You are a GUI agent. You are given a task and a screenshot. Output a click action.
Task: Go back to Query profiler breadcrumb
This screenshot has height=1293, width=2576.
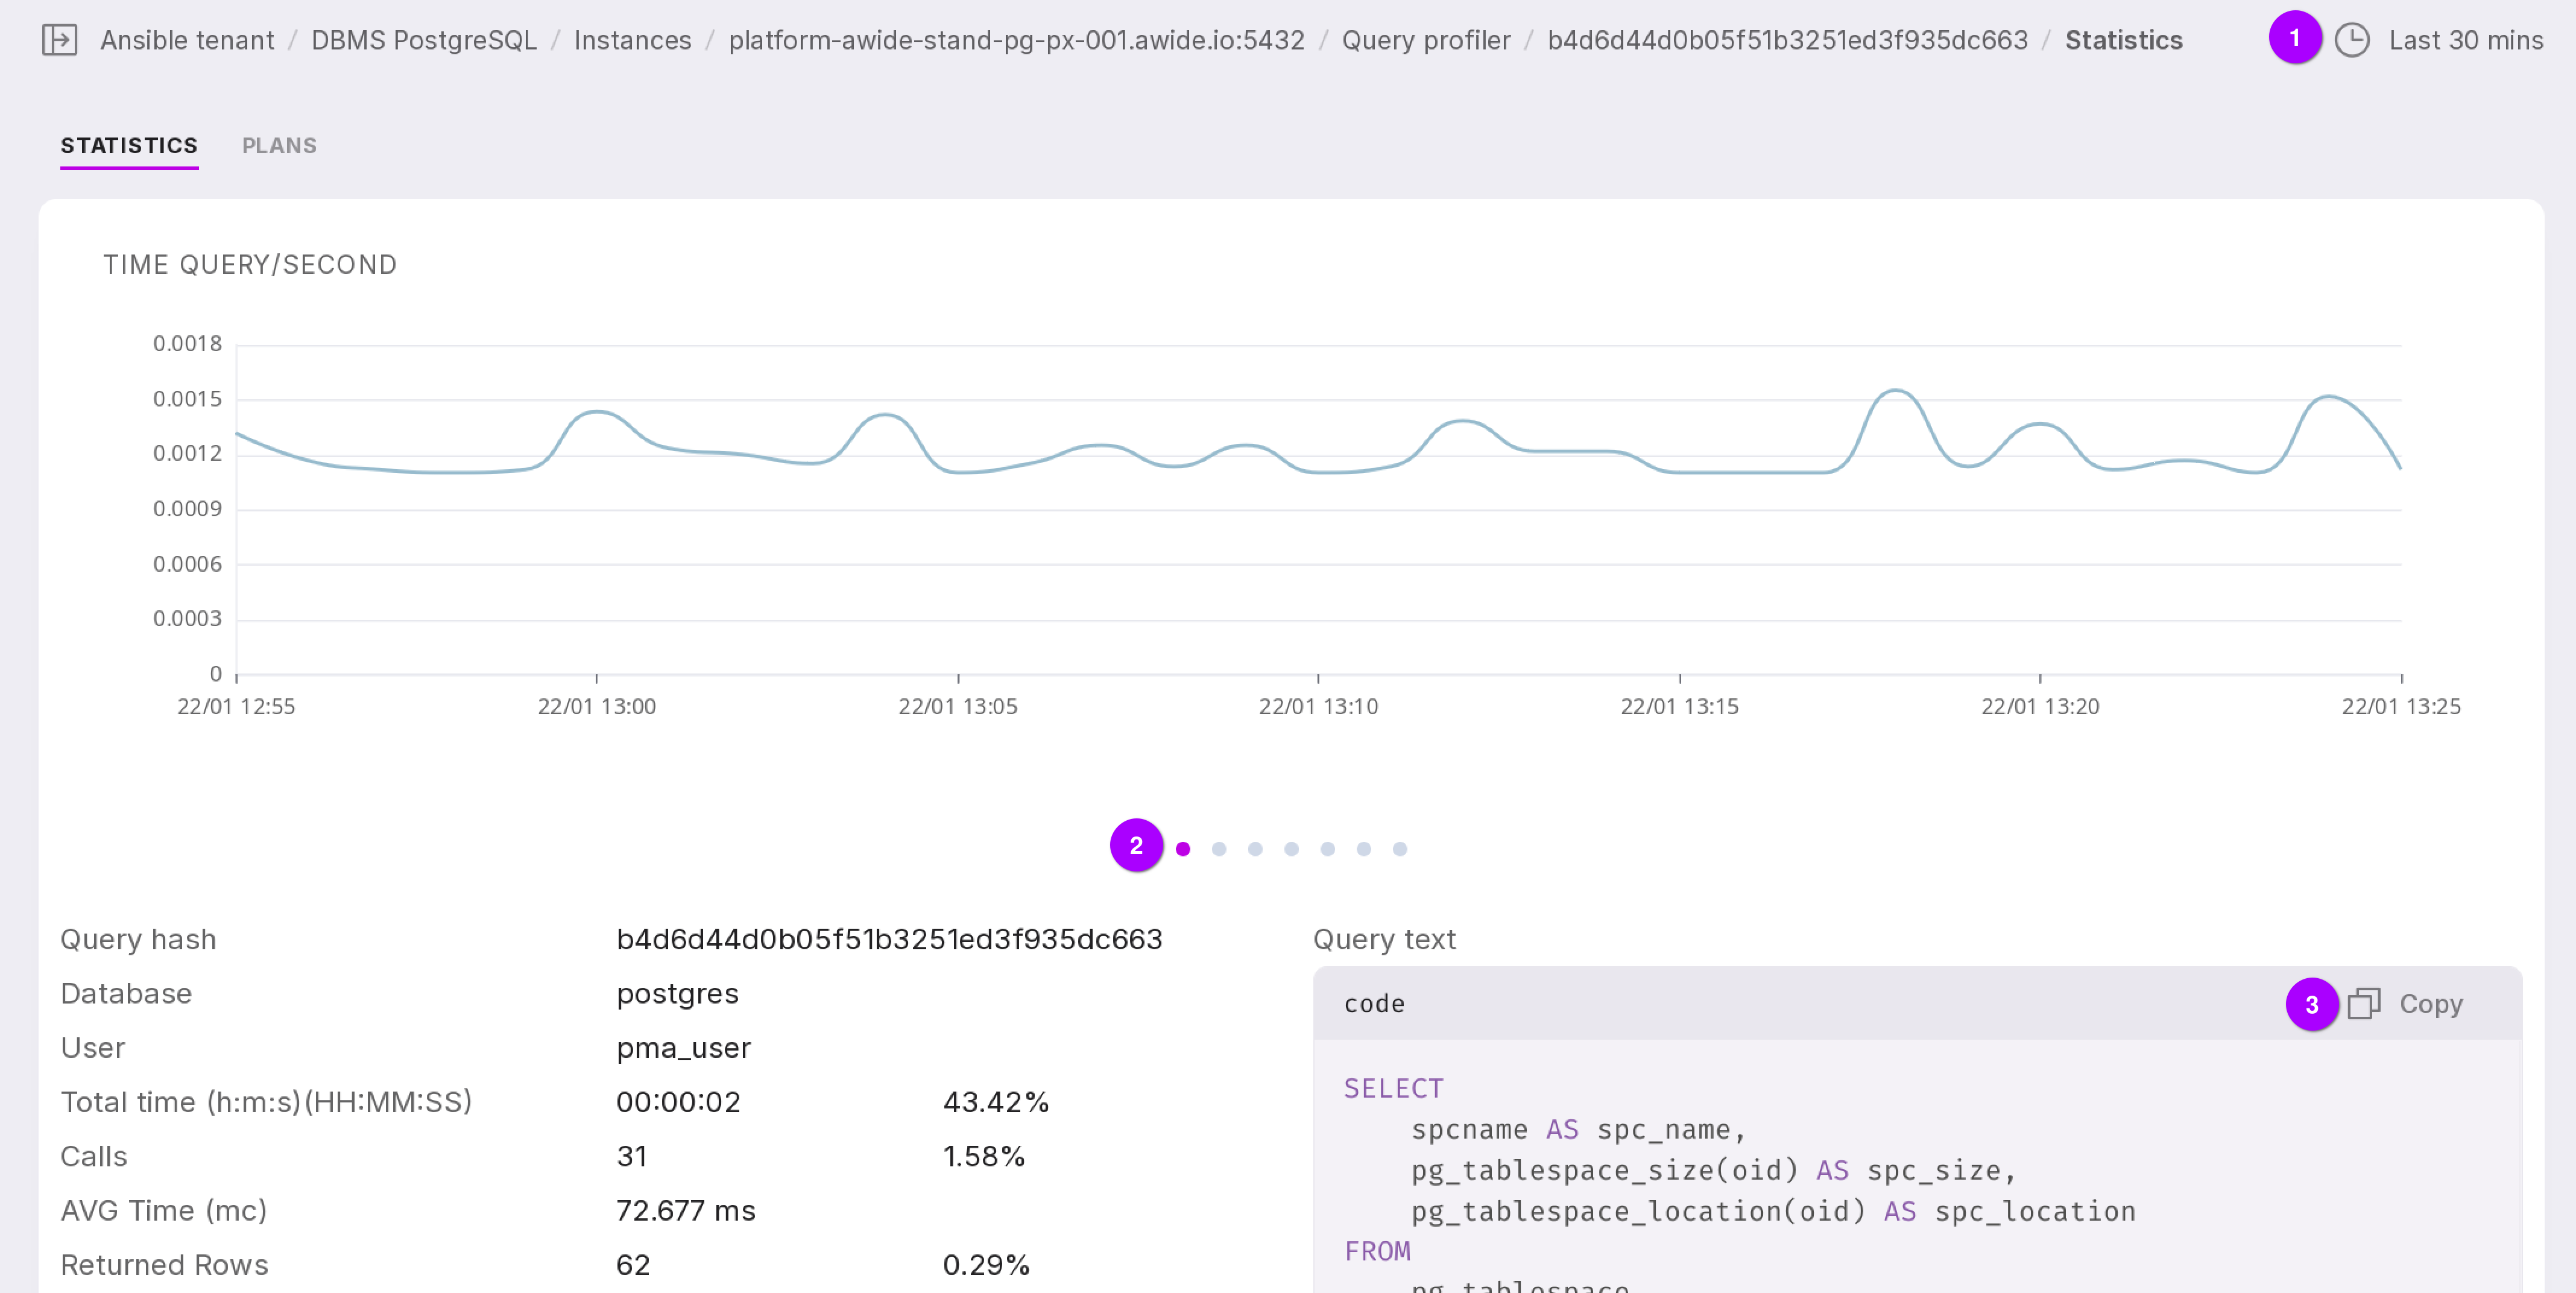pyautogui.click(x=1425, y=40)
